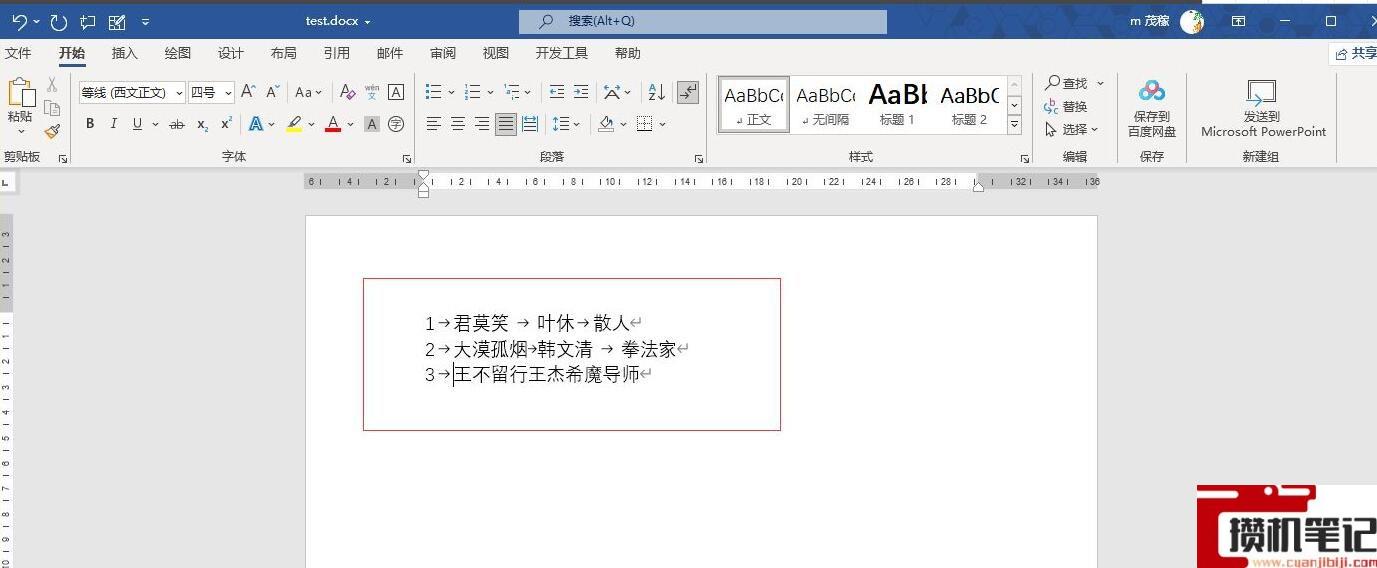1377x568 pixels.
Task: Toggle italic formatting
Action: click(113, 124)
